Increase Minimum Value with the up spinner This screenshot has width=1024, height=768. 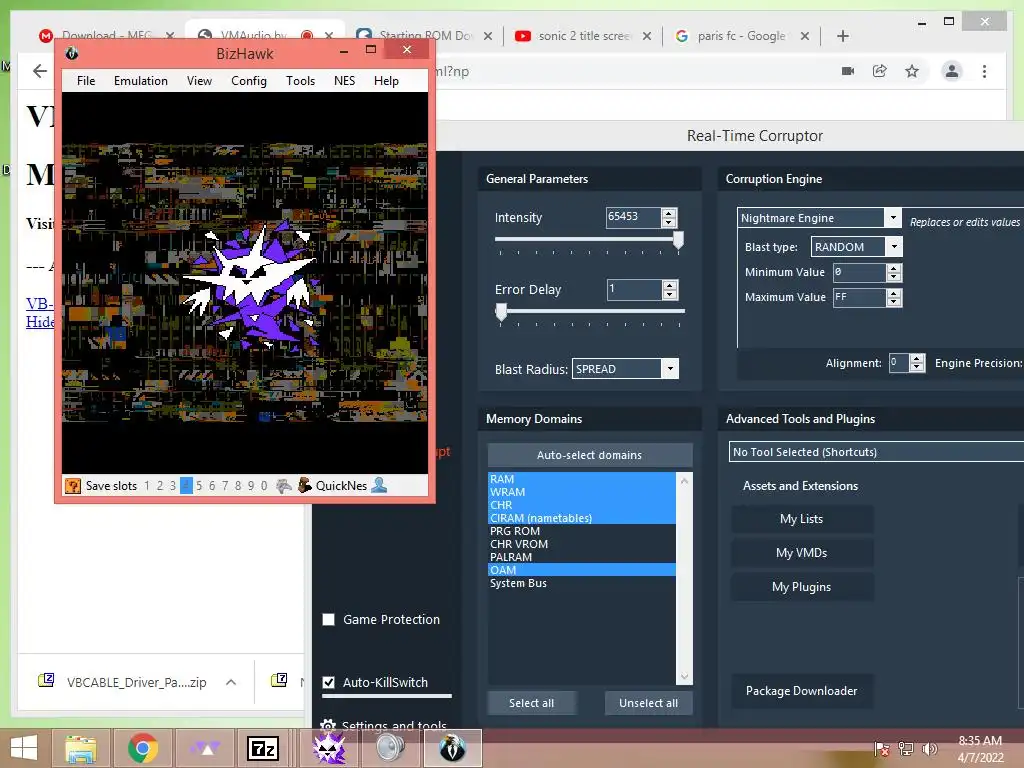pyautogui.click(x=894, y=268)
